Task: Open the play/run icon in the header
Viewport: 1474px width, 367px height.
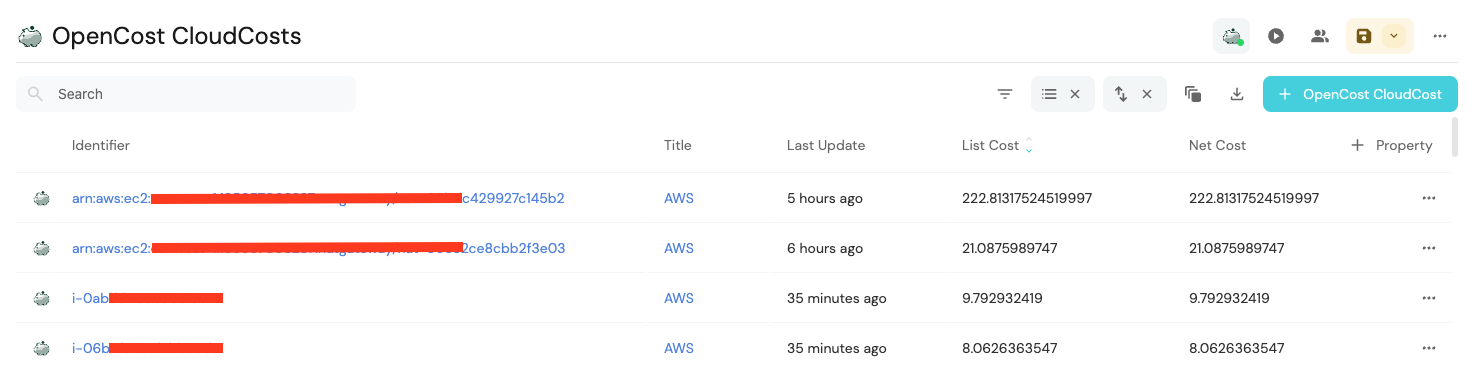Action: (1276, 36)
